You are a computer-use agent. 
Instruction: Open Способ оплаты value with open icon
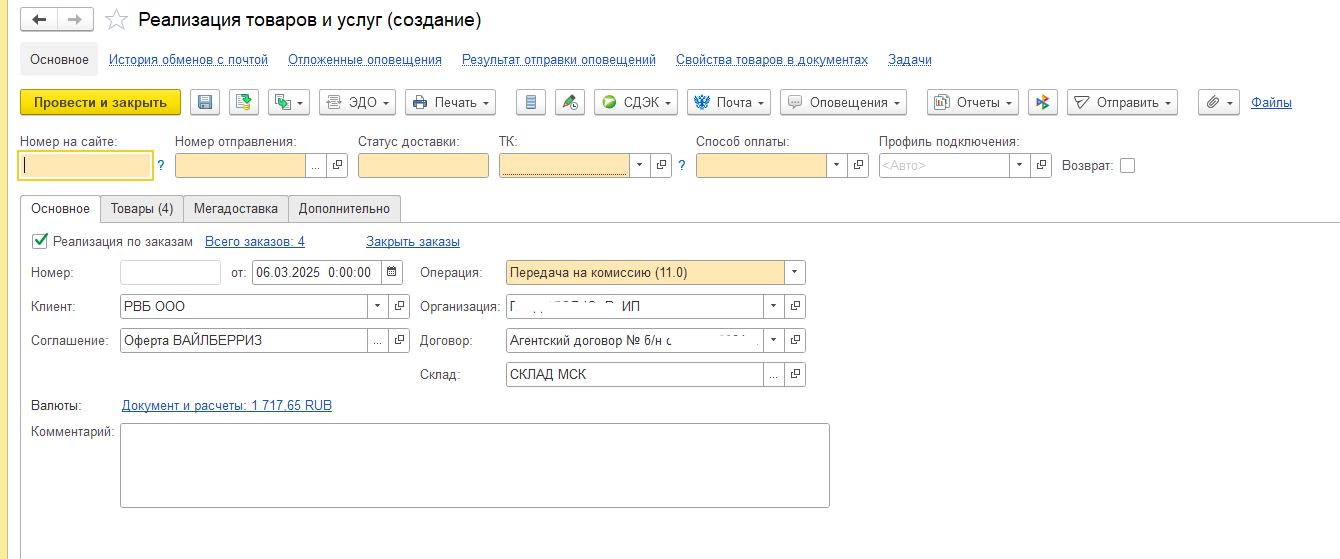pyautogui.click(x=858, y=166)
